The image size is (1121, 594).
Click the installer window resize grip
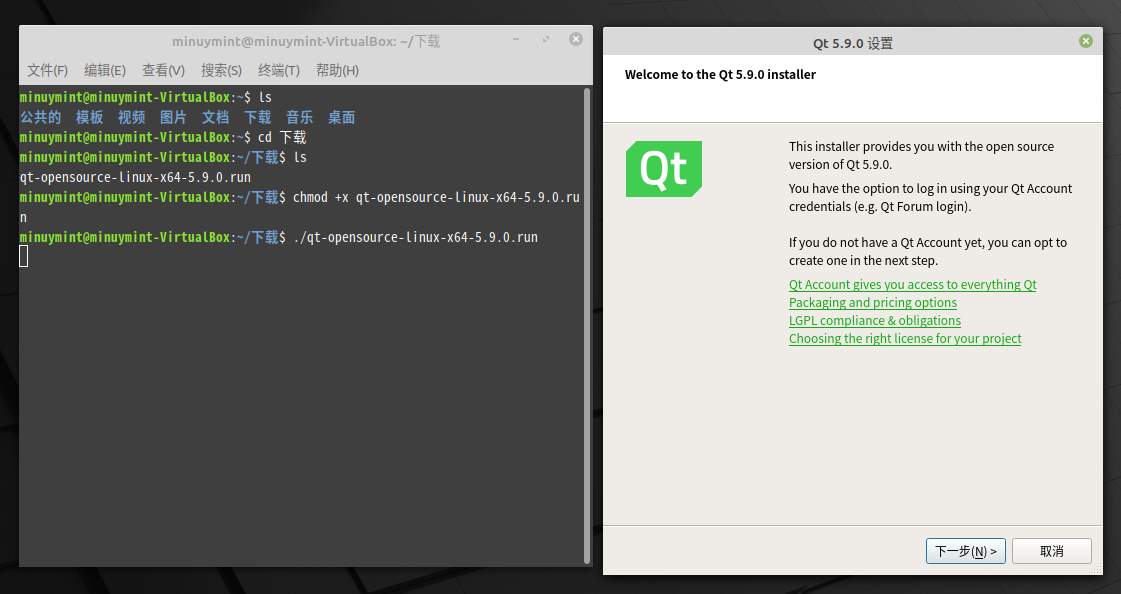tap(1097, 569)
